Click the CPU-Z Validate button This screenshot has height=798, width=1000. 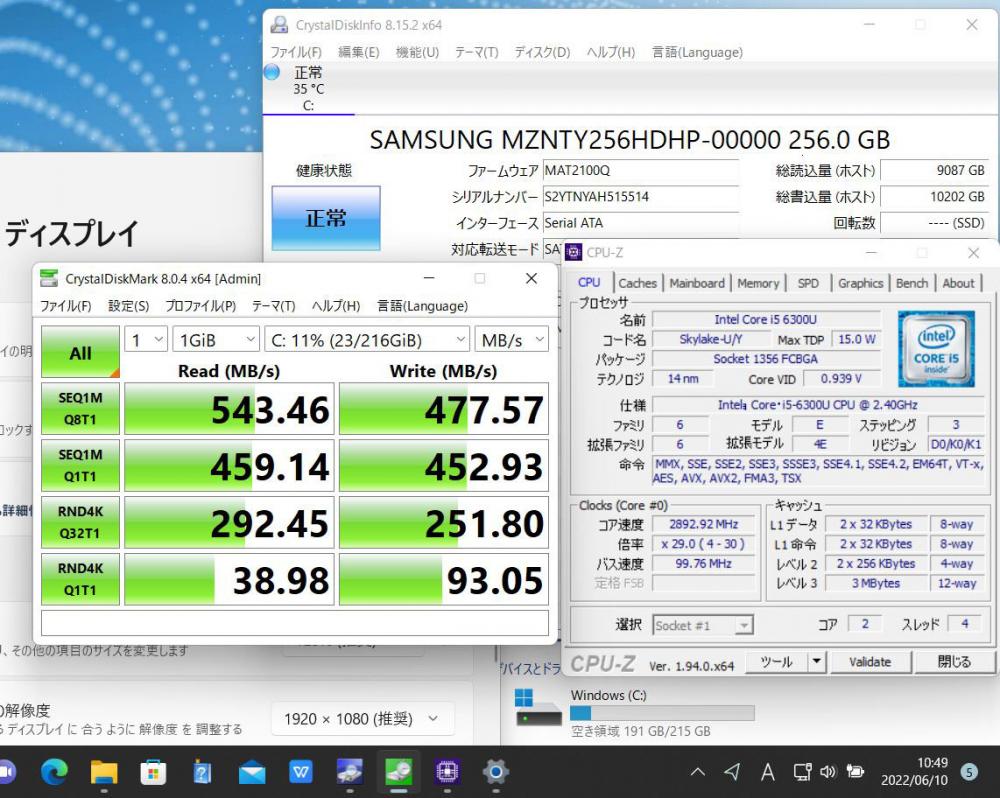tap(870, 661)
